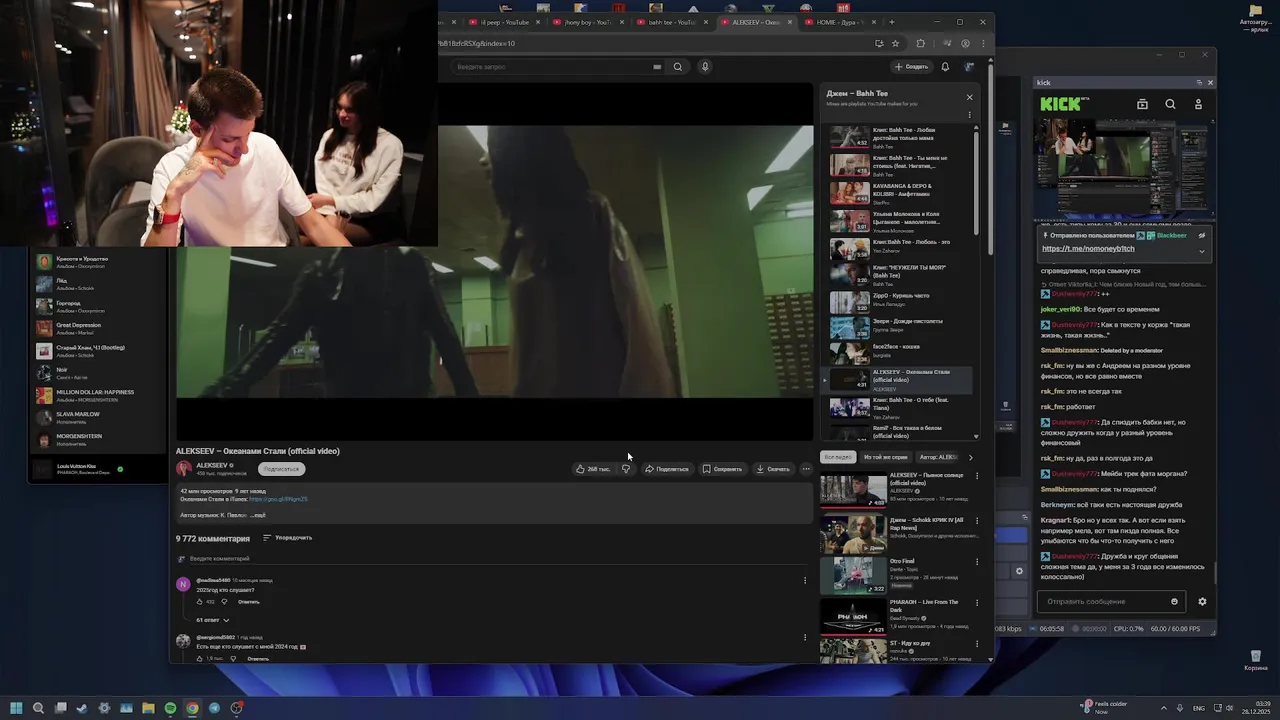Open options for first comment 2025
The image size is (1280, 720).
805,580
